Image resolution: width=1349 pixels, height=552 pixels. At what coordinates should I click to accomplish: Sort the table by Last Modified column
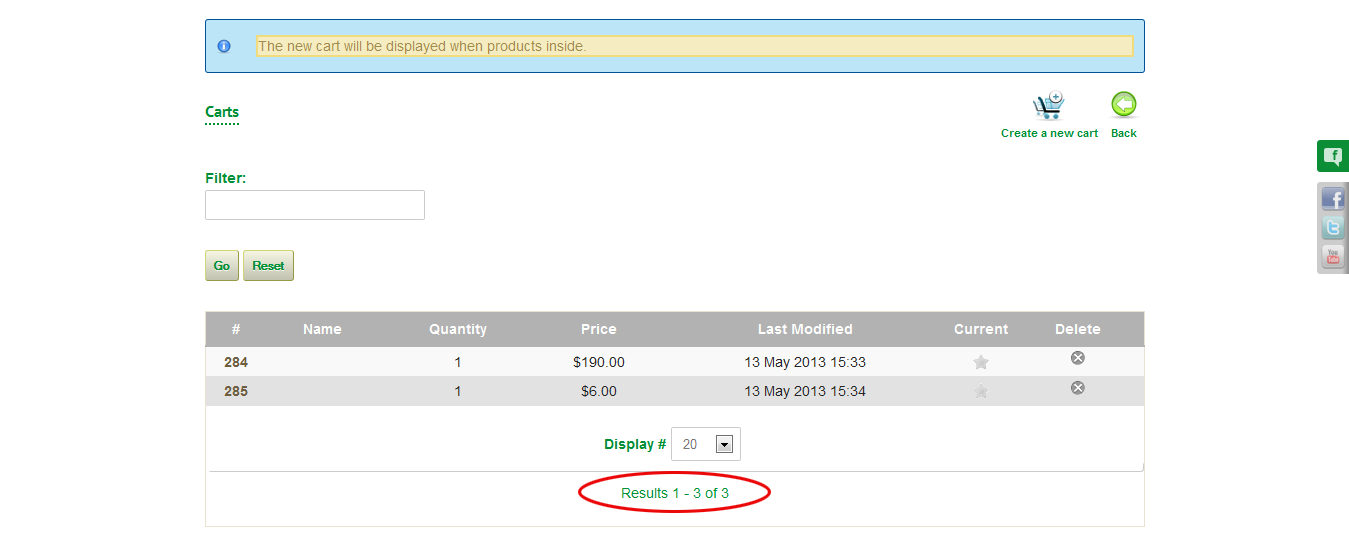pyautogui.click(x=805, y=329)
